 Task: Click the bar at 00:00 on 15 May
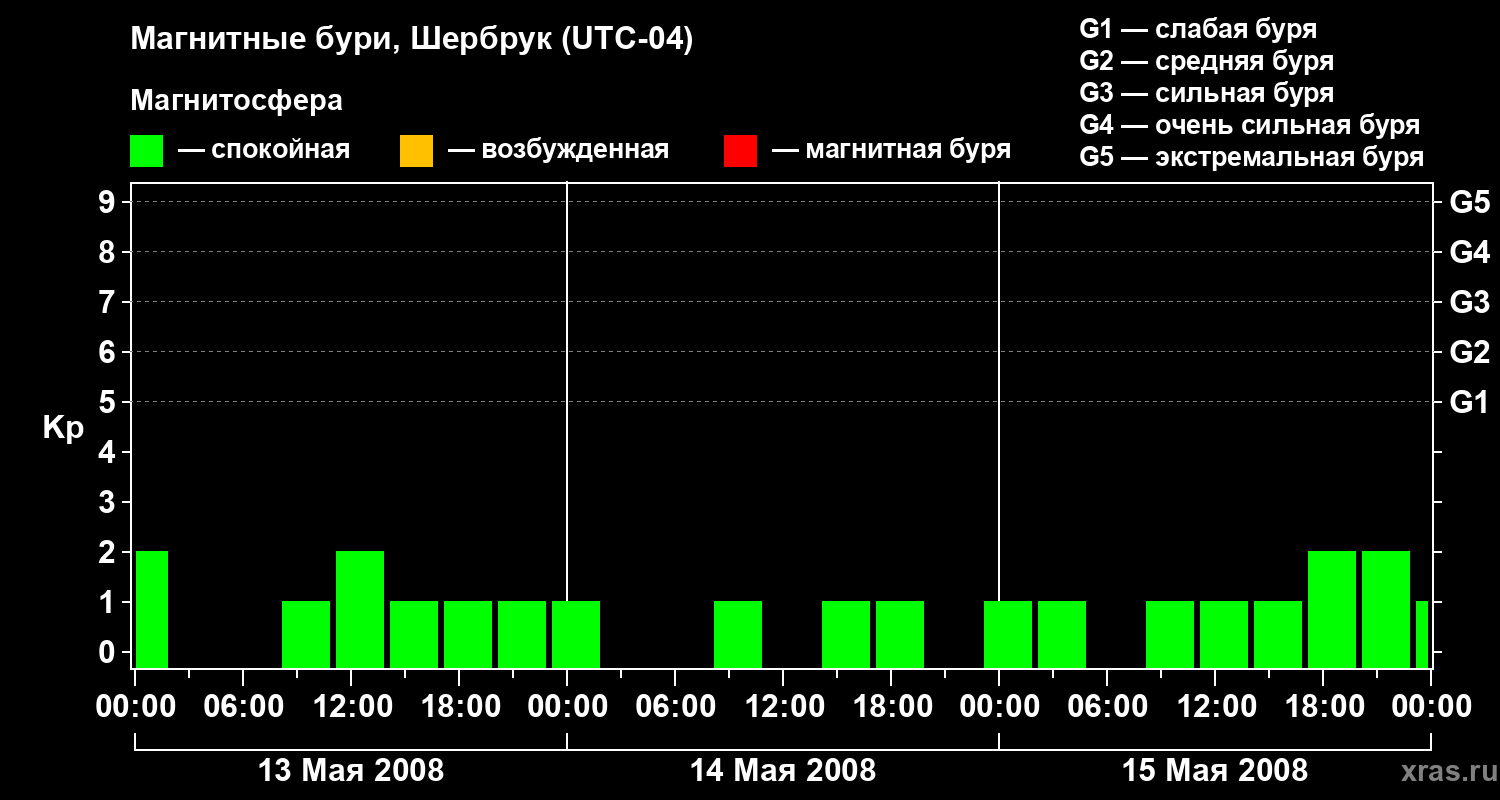pyautogui.click(x=1008, y=634)
